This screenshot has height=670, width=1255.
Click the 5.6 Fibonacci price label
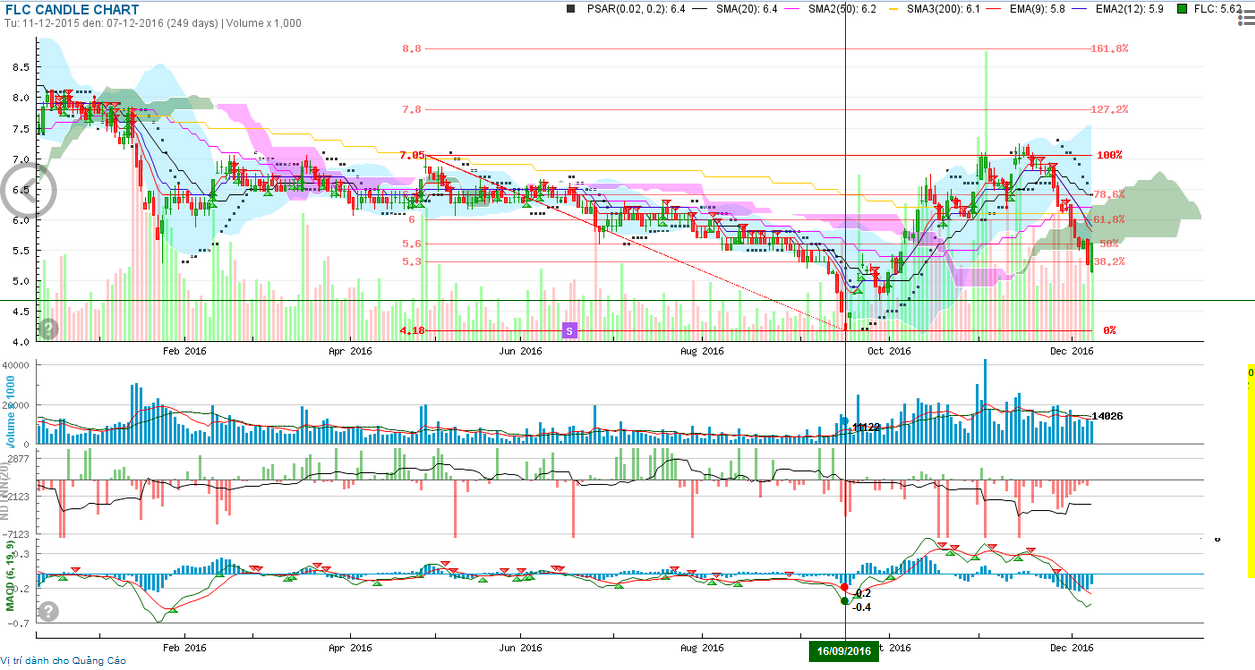[x=411, y=243]
